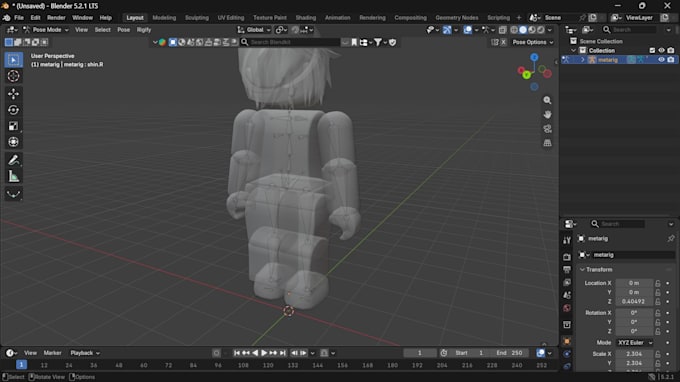
Task: Jump to the timeline start frame
Action: tap(237, 353)
